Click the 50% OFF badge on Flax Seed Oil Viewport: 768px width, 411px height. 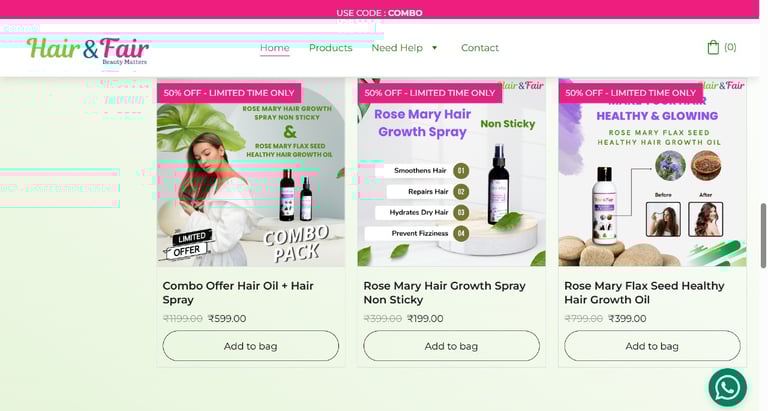point(630,93)
